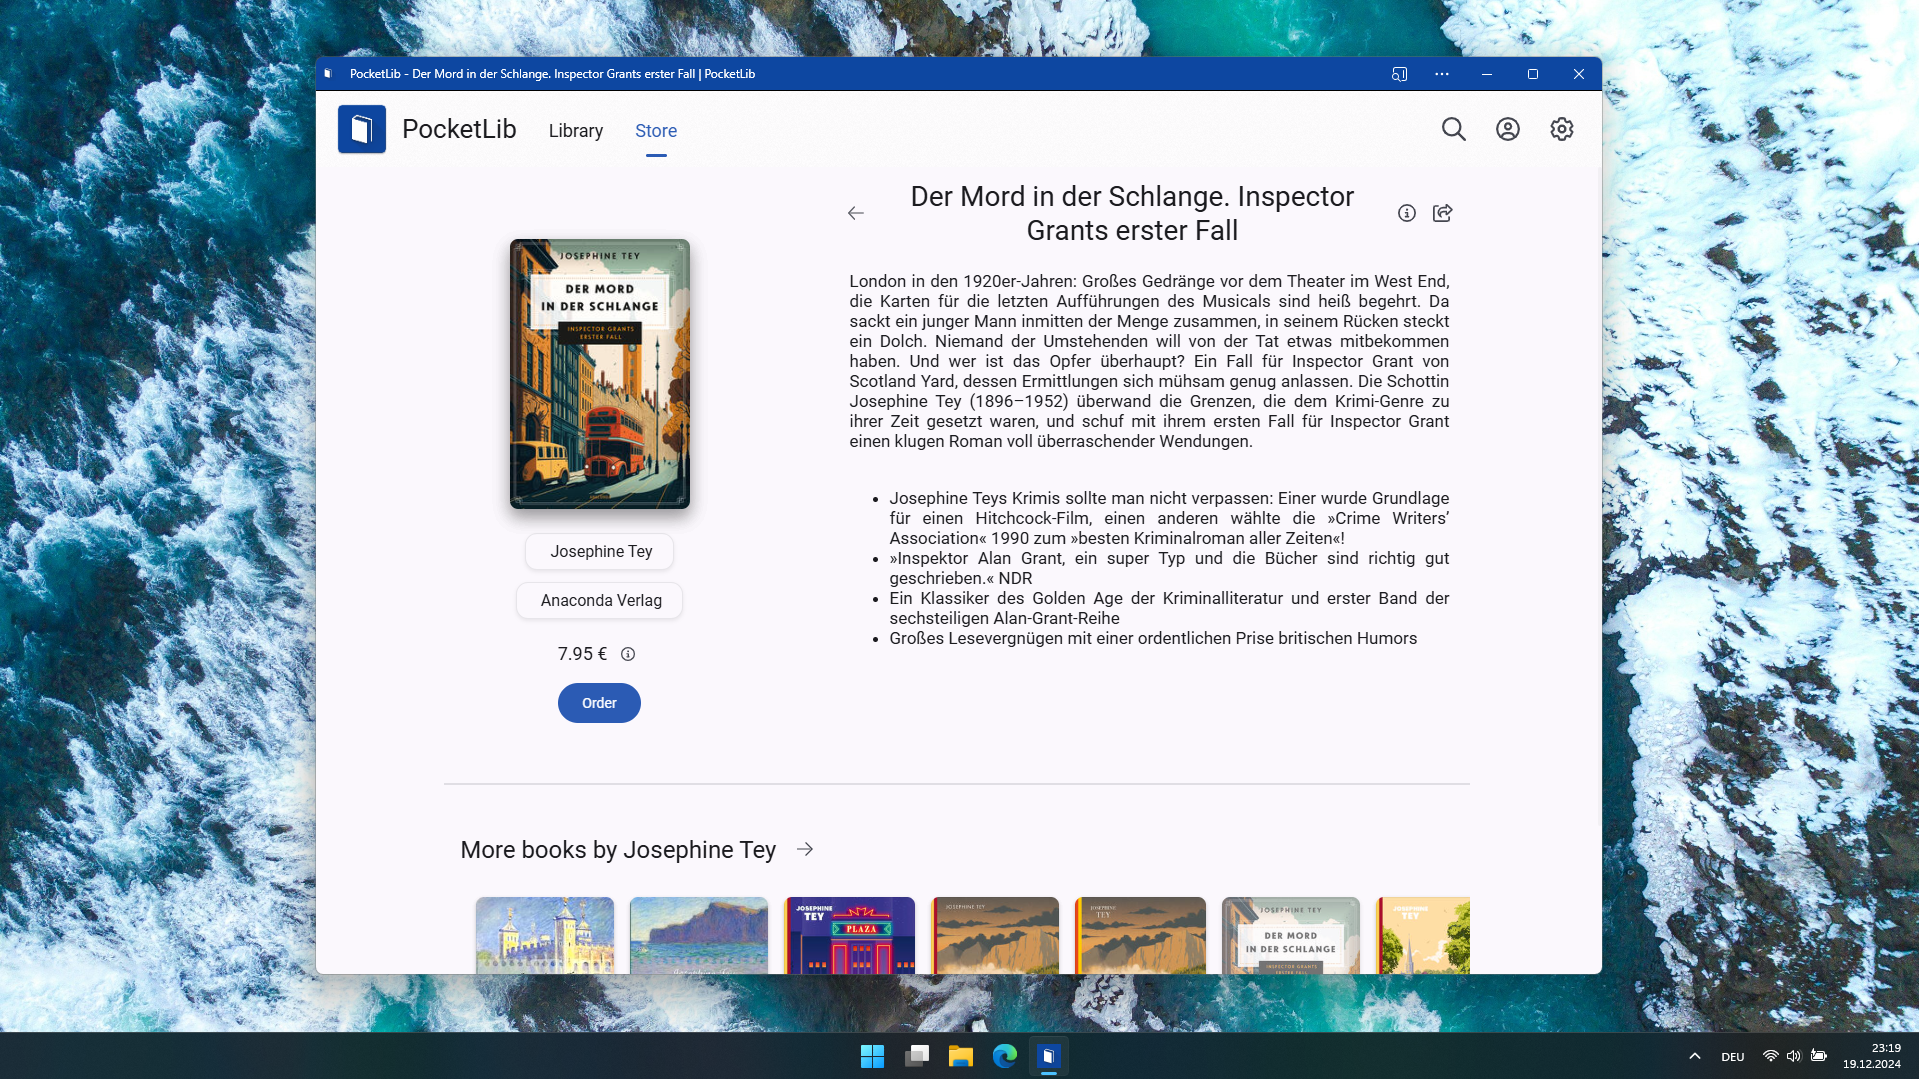Click the book title Der Mord in der Schlange

(1132, 213)
